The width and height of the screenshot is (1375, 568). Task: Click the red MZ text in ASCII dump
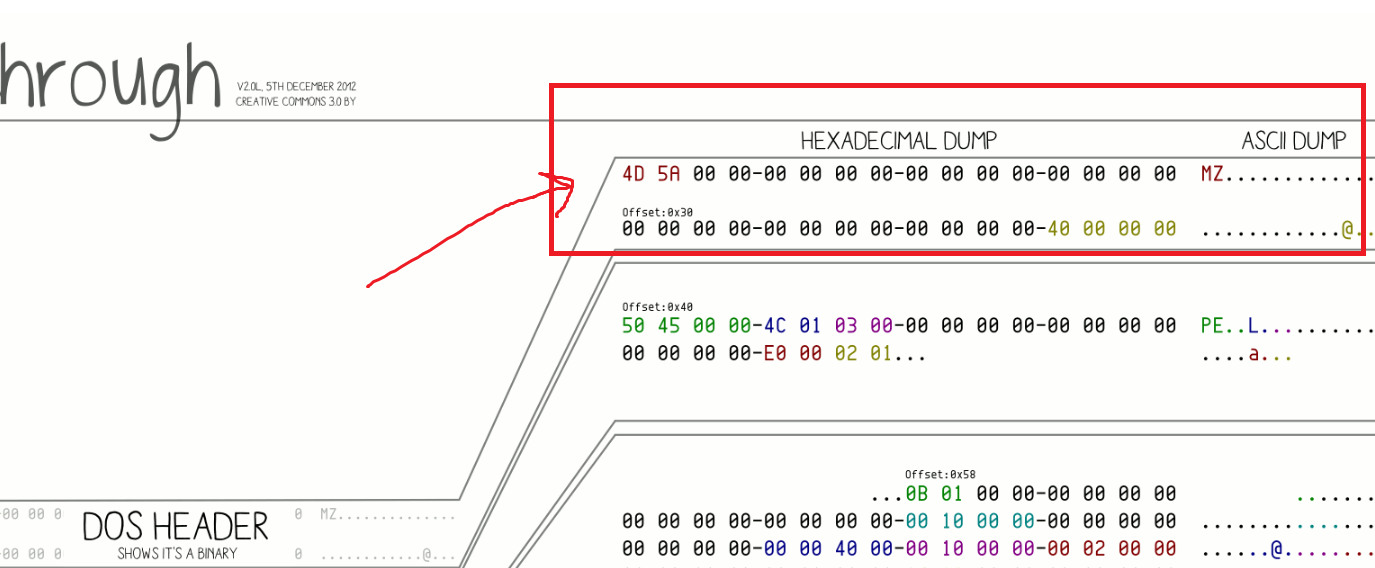click(1213, 174)
